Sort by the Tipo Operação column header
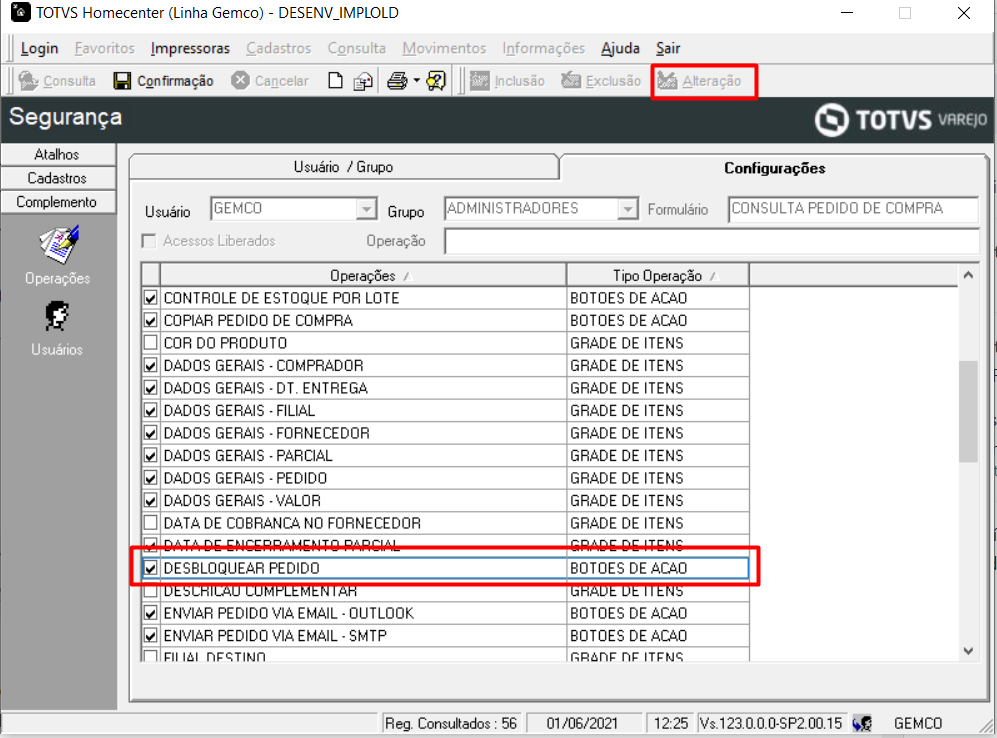 point(657,275)
